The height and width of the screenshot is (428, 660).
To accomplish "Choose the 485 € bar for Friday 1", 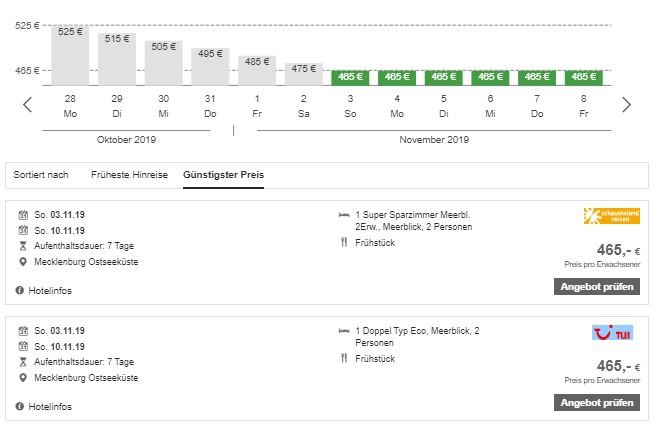I will (x=257, y=70).
